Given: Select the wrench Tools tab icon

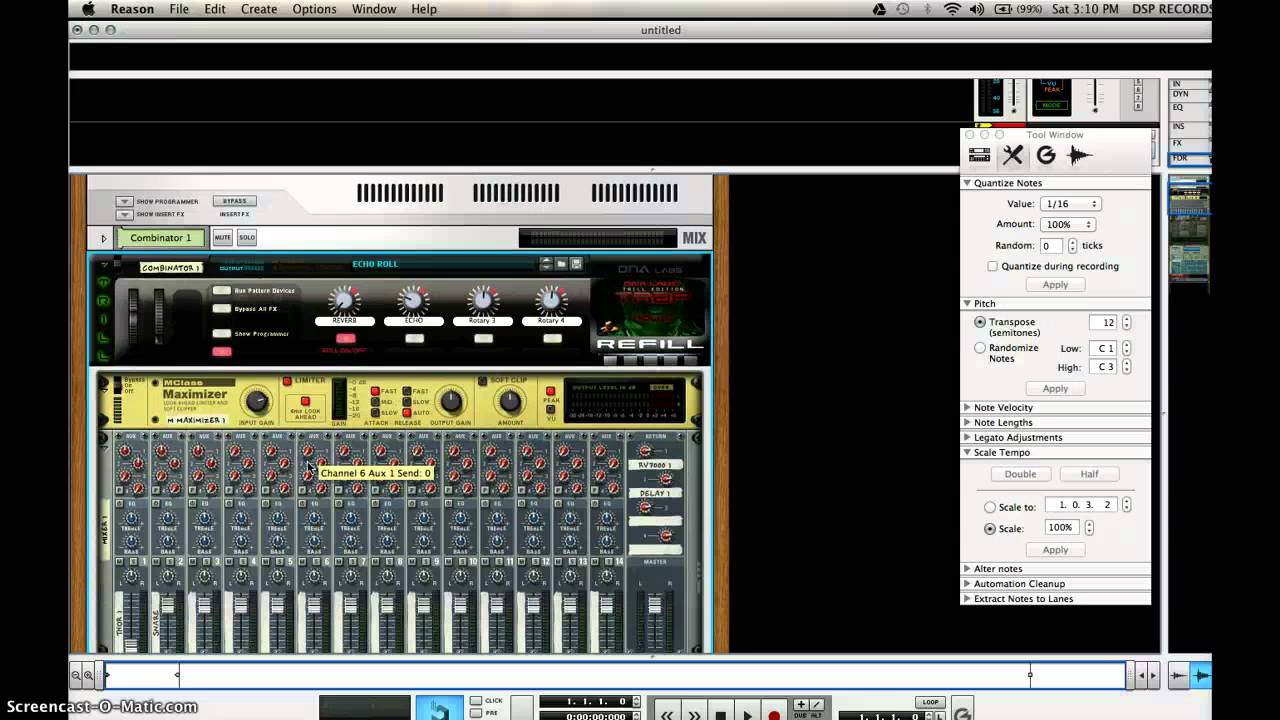Looking at the screenshot, I should 1013,155.
